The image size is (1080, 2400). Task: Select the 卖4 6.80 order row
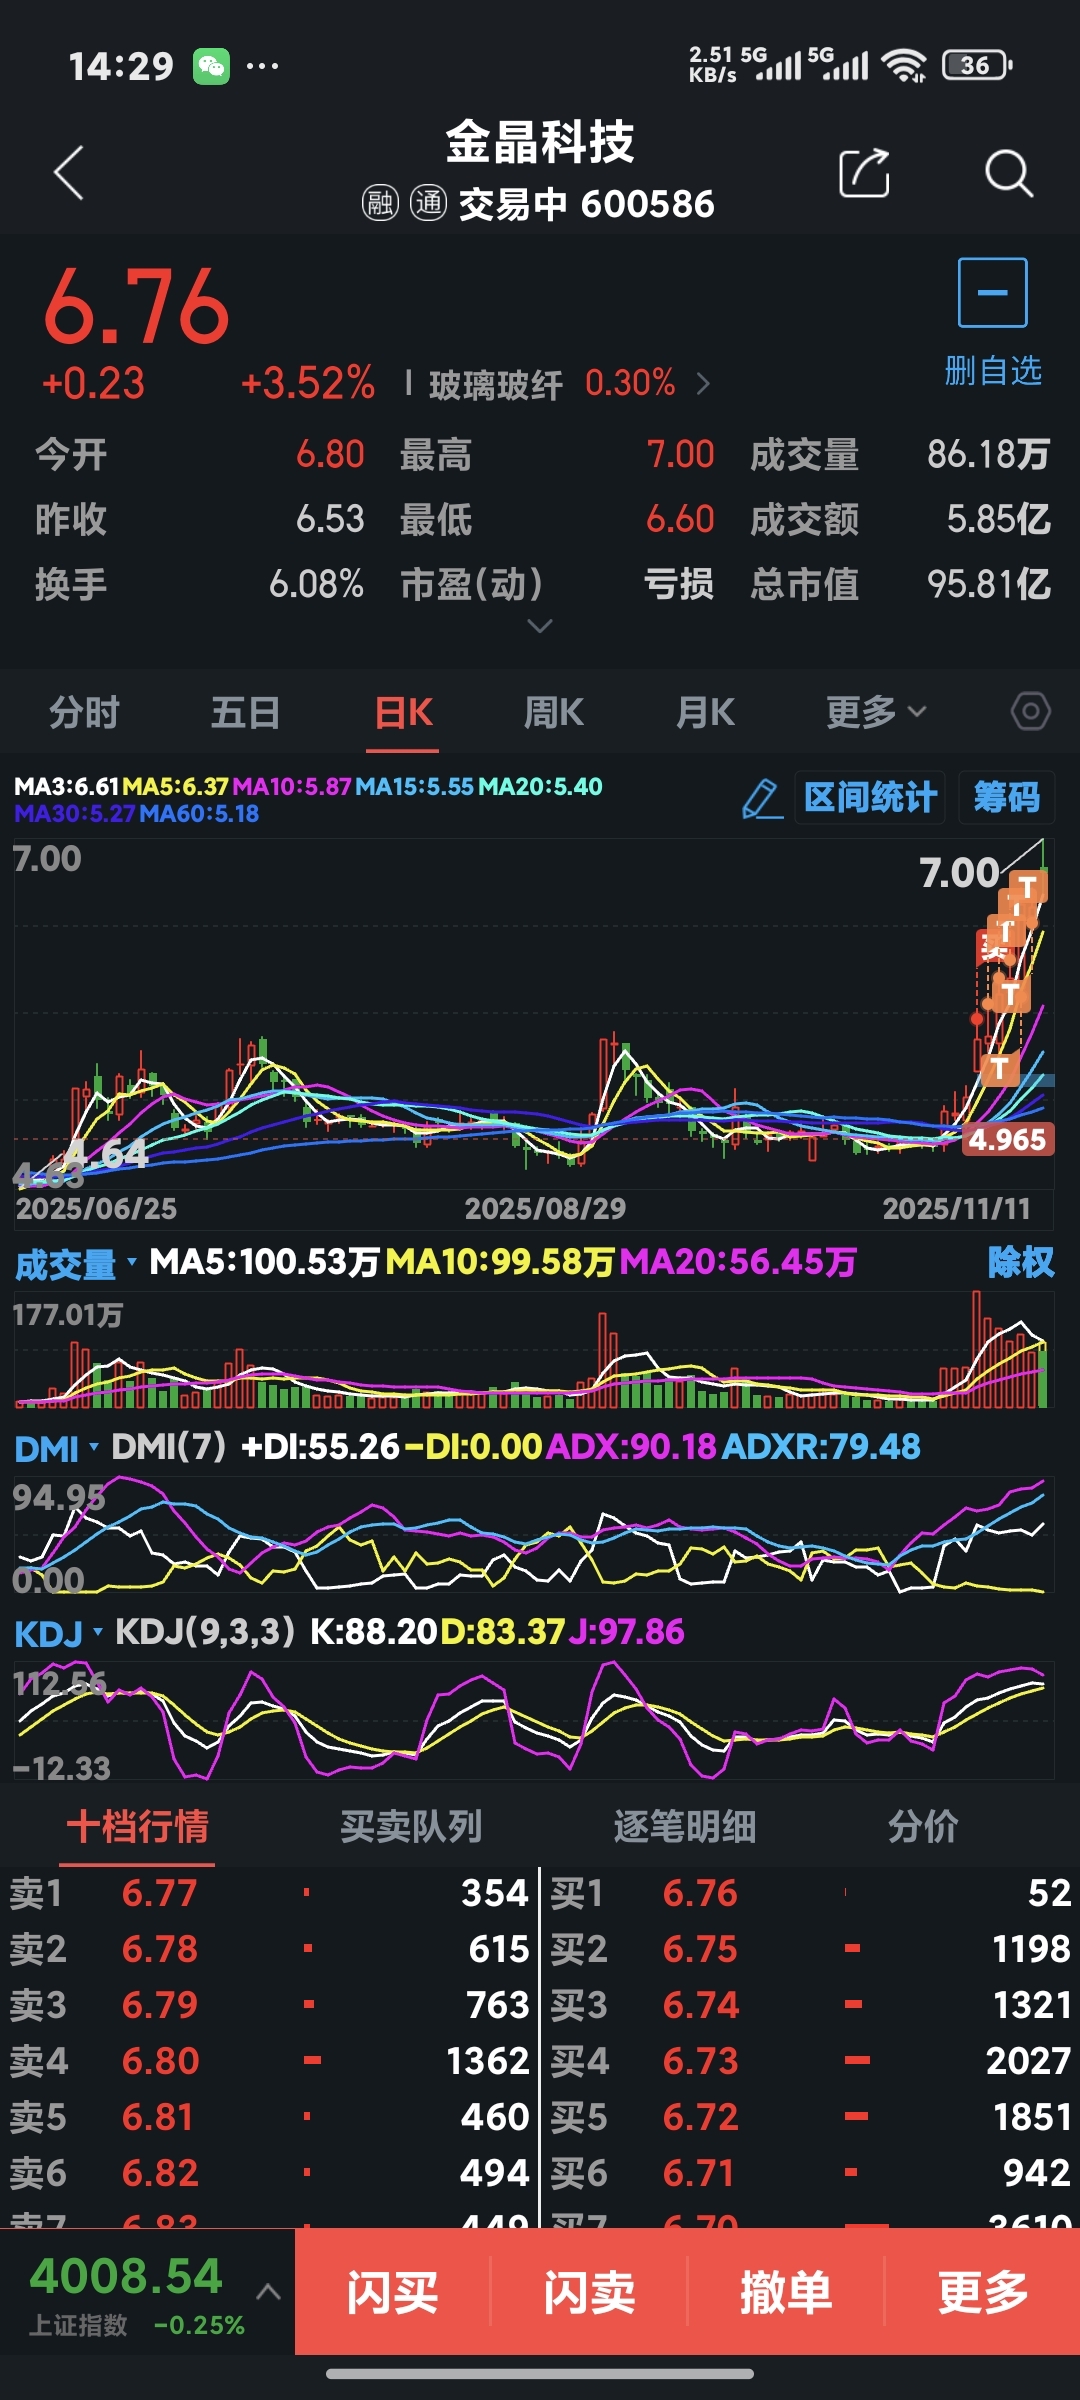269,2060
